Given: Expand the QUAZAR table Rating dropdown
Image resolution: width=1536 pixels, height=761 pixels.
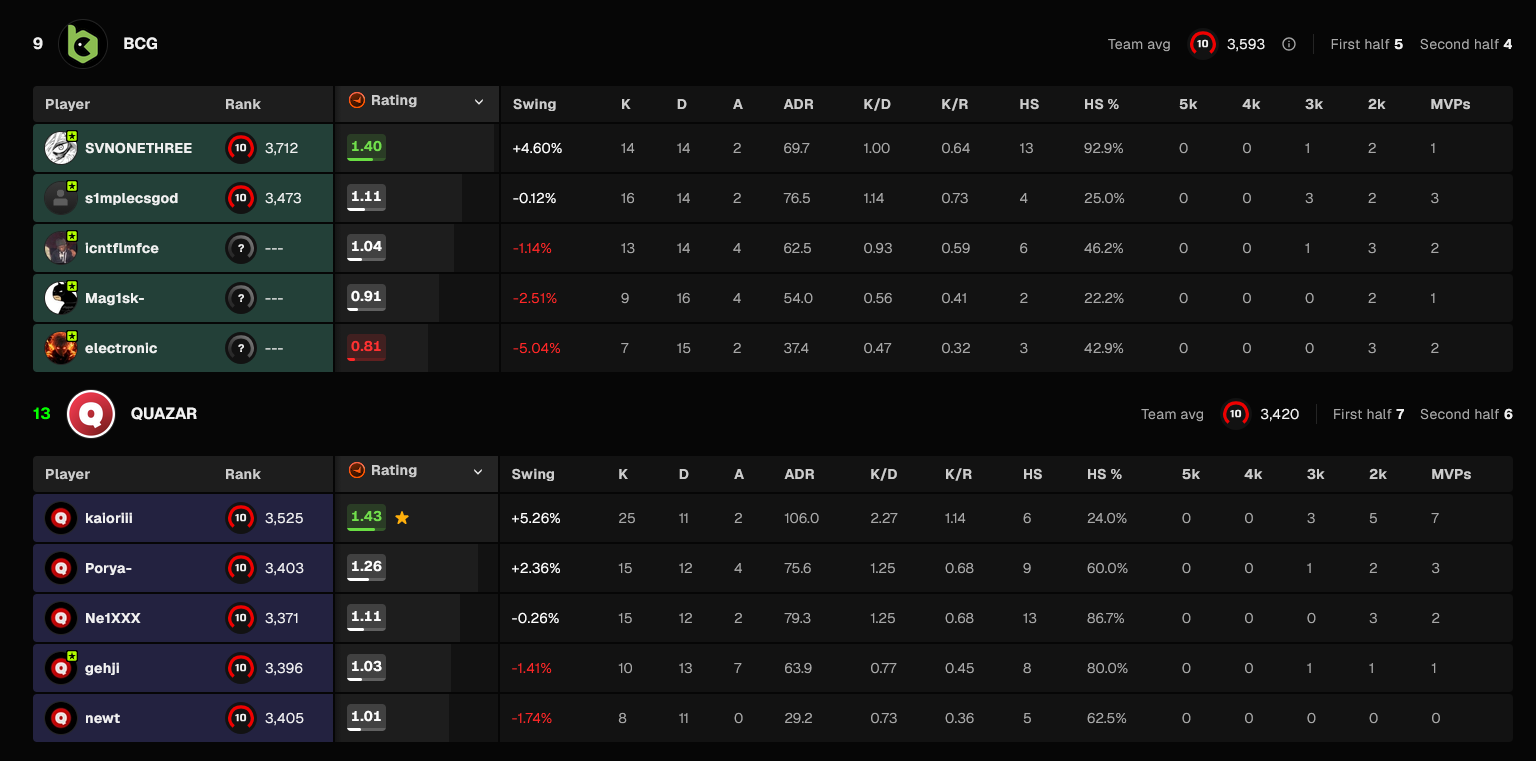Looking at the screenshot, I should coord(478,472).
